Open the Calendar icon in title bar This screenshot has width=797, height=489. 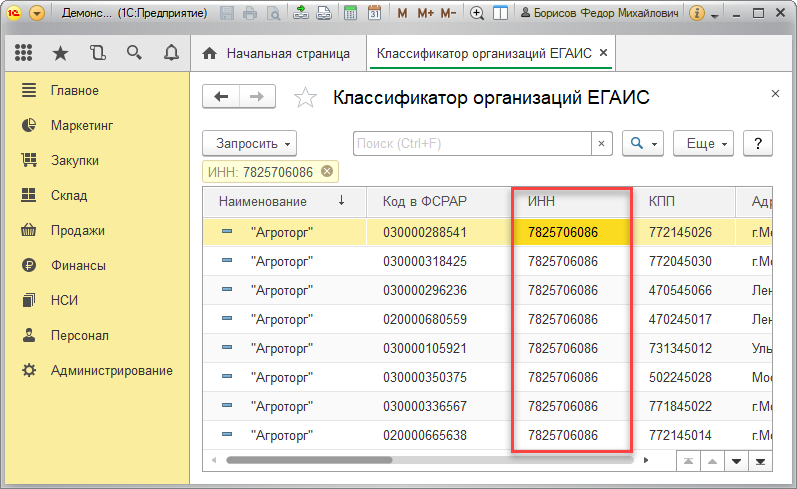374,13
